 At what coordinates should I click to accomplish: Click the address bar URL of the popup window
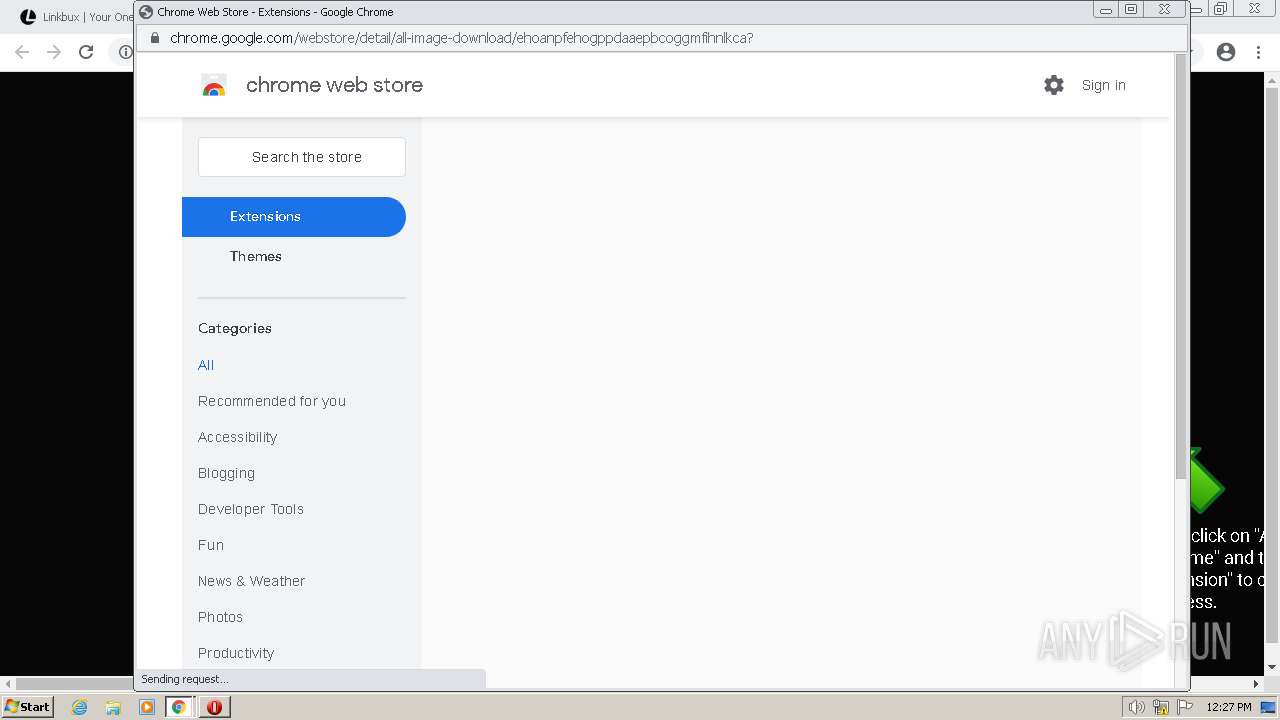coord(461,38)
